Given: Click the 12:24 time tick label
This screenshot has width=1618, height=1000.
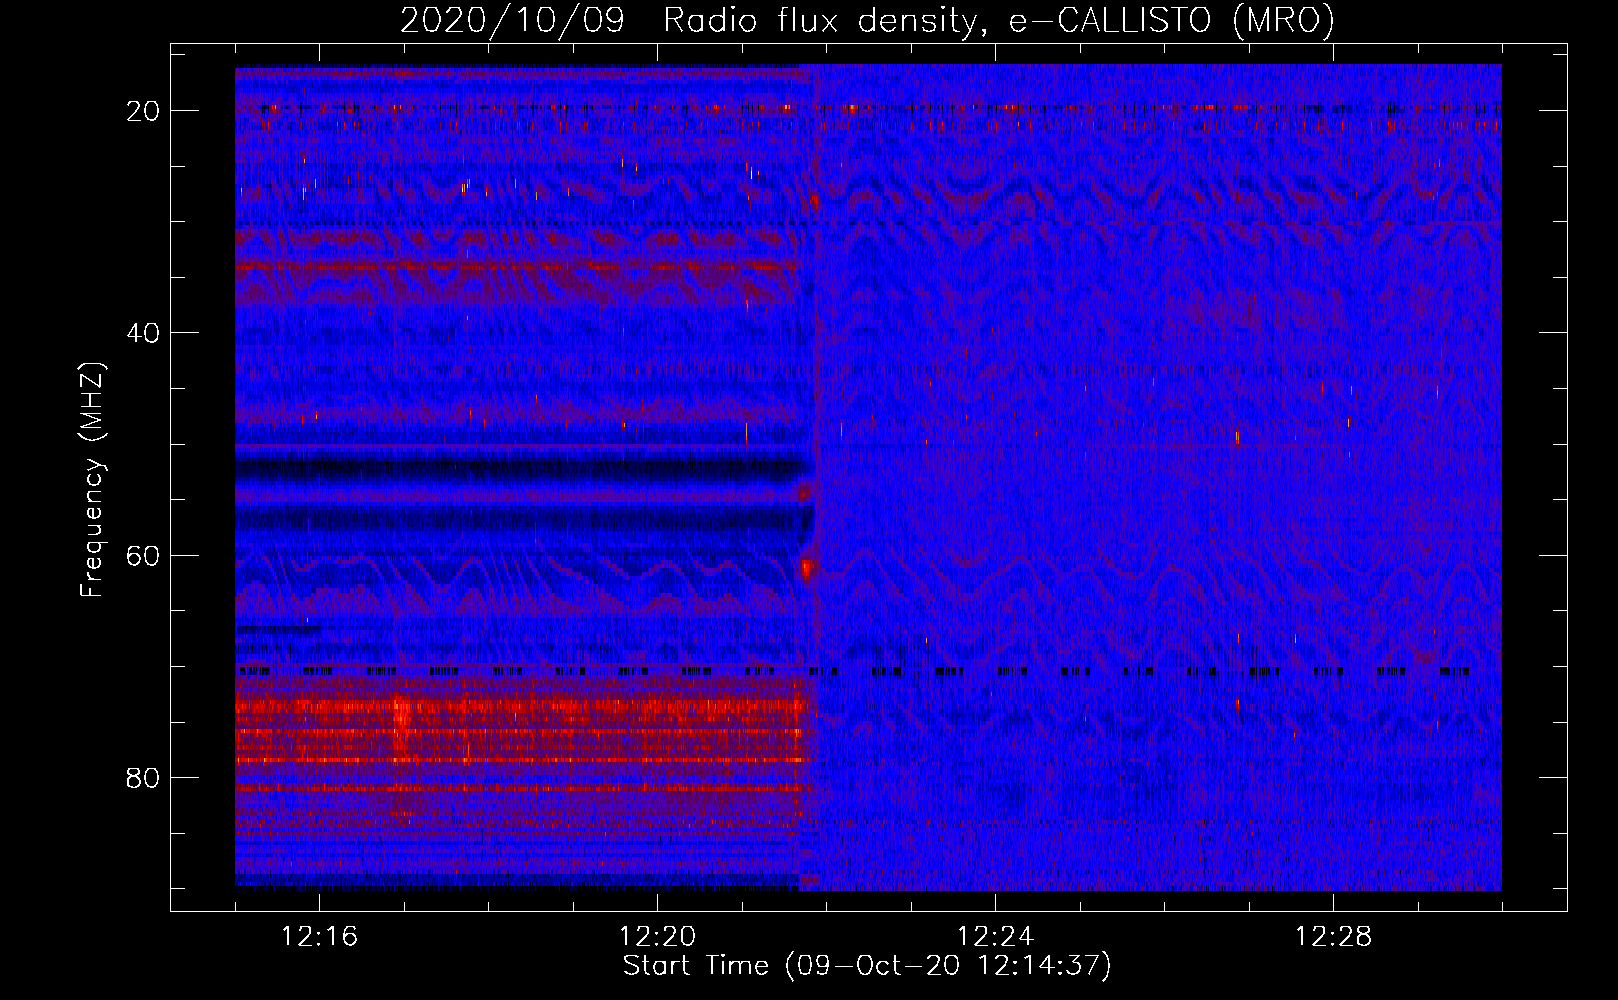Looking at the screenshot, I should click(x=995, y=937).
